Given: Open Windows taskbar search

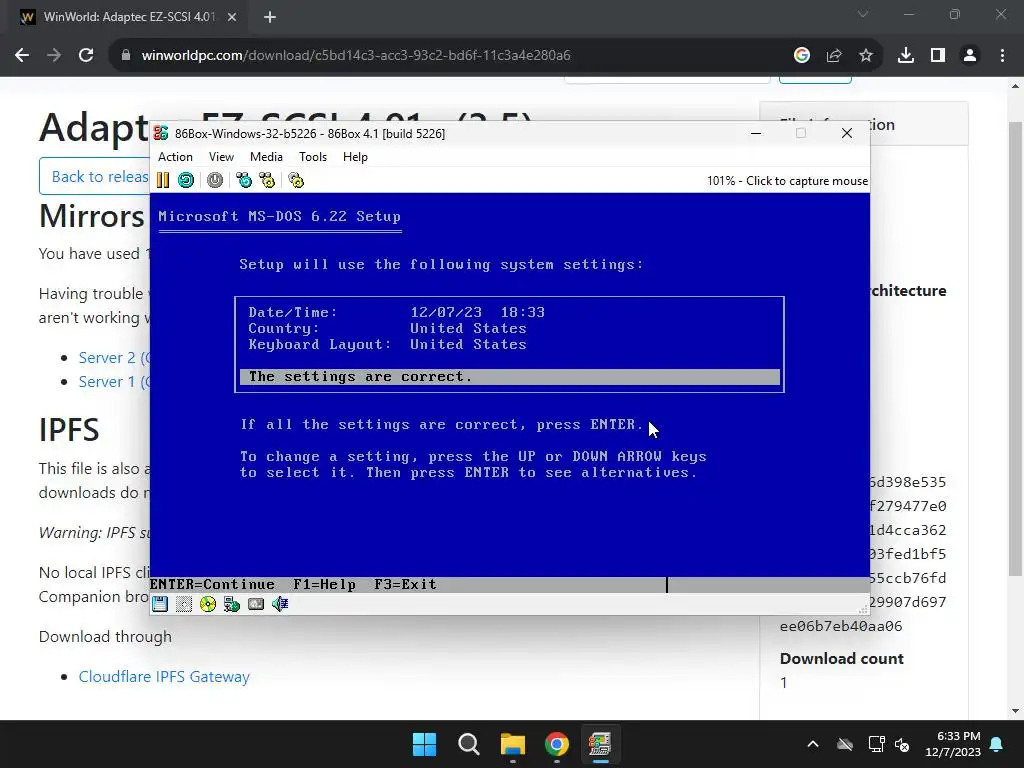Looking at the screenshot, I should click(468, 744).
